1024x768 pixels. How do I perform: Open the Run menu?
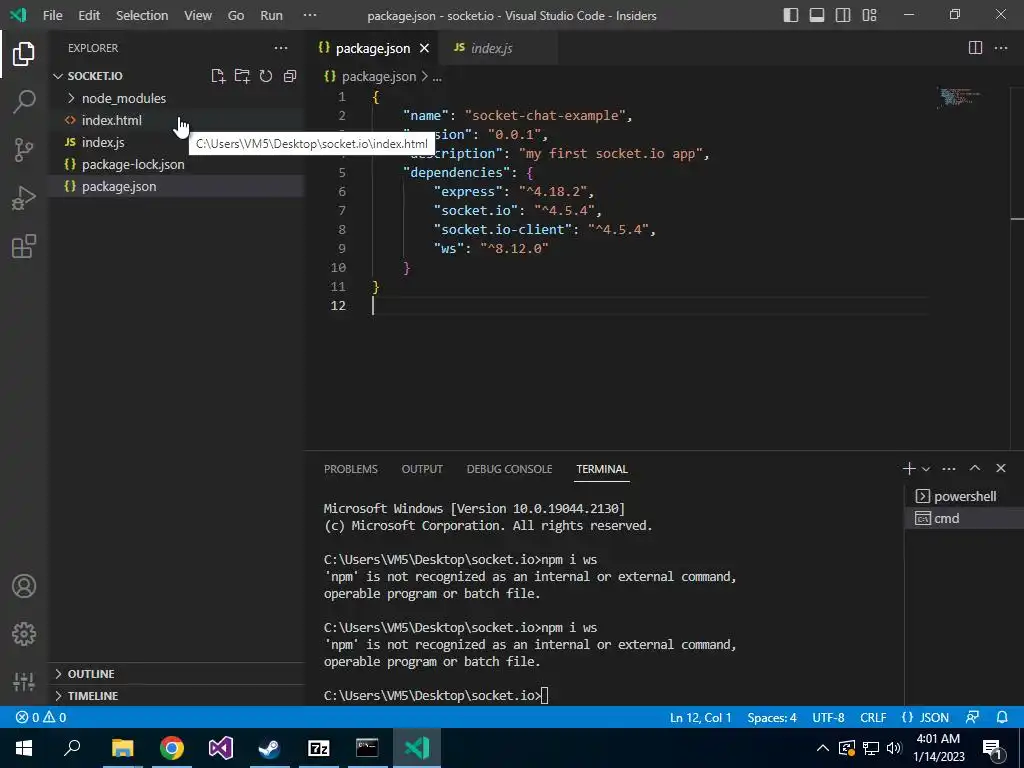coord(272,15)
